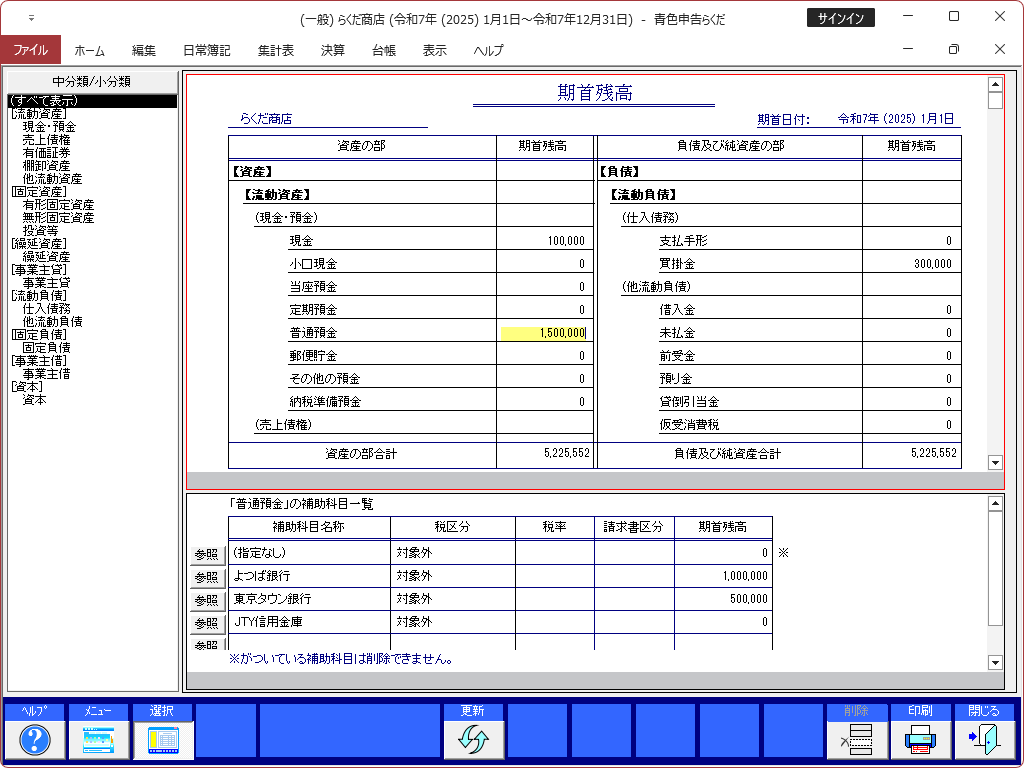1024x768 pixels.
Task: Click the 買掛金 balance cell showing 300,000
Action: tap(911, 264)
